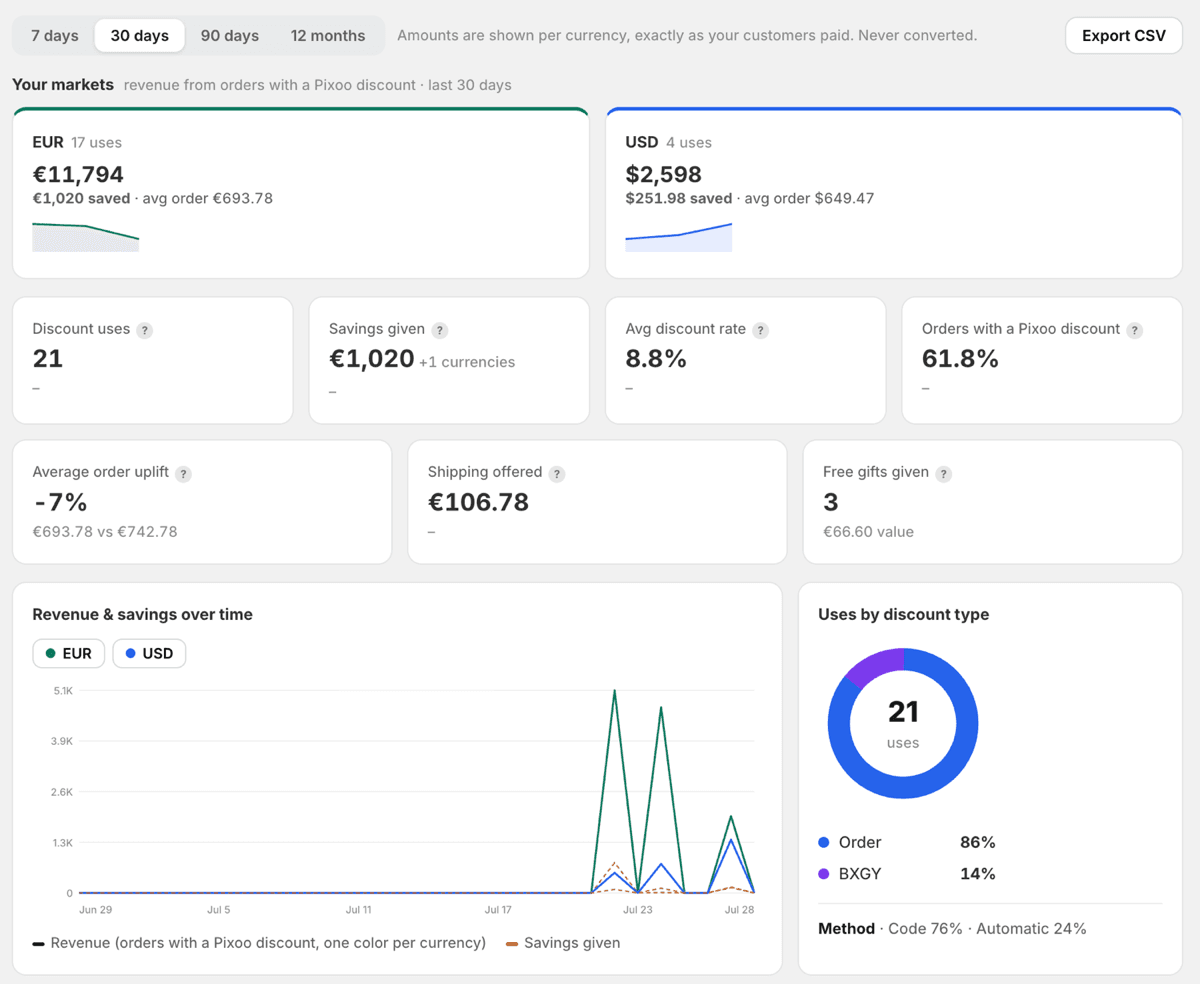Open the Discount uses help icon
1200x984 pixels.
pyautogui.click(x=145, y=330)
